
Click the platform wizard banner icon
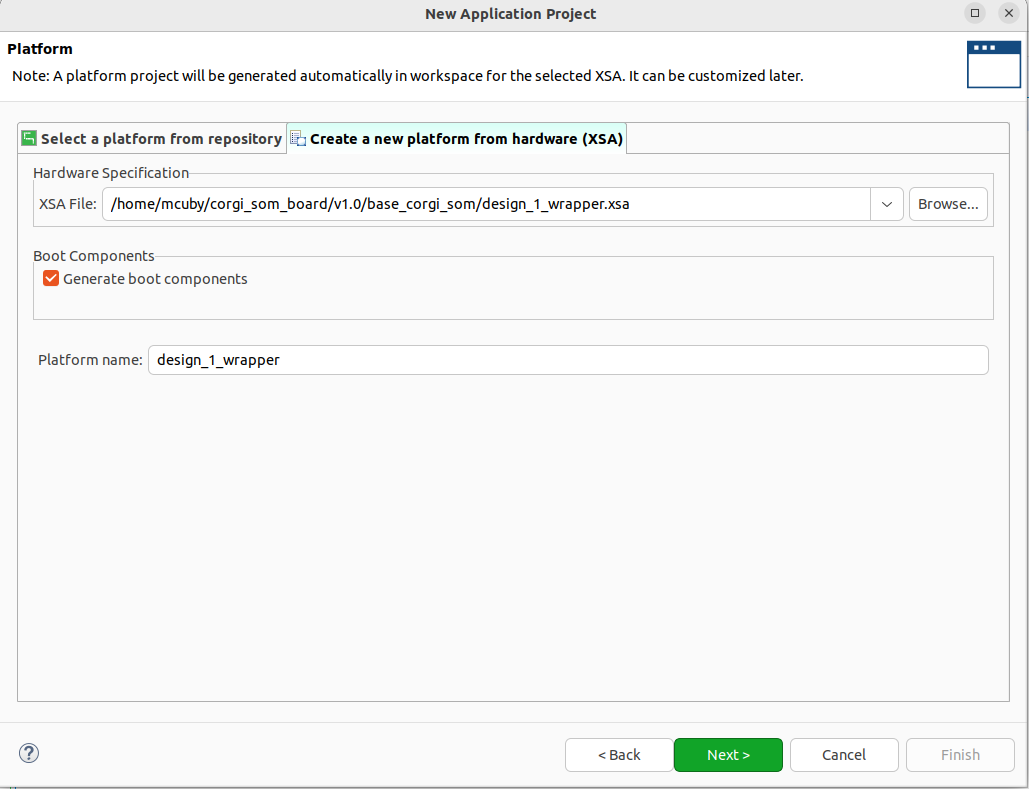click(994, 64)
